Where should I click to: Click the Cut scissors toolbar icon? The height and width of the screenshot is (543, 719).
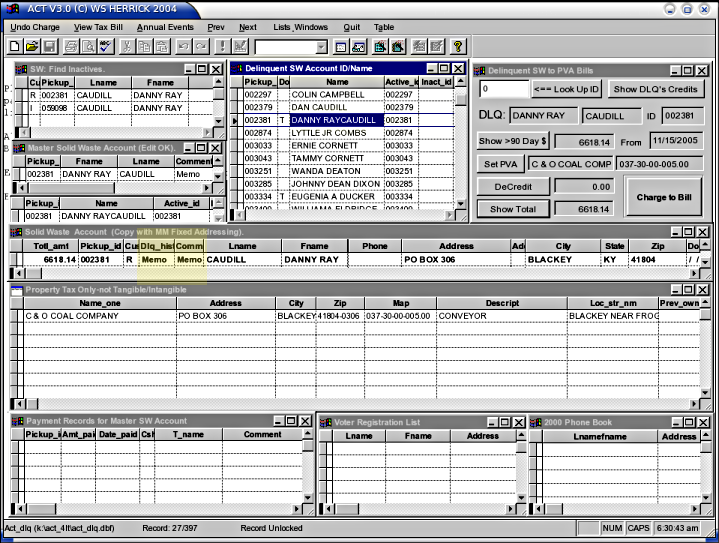pos(127,46)
